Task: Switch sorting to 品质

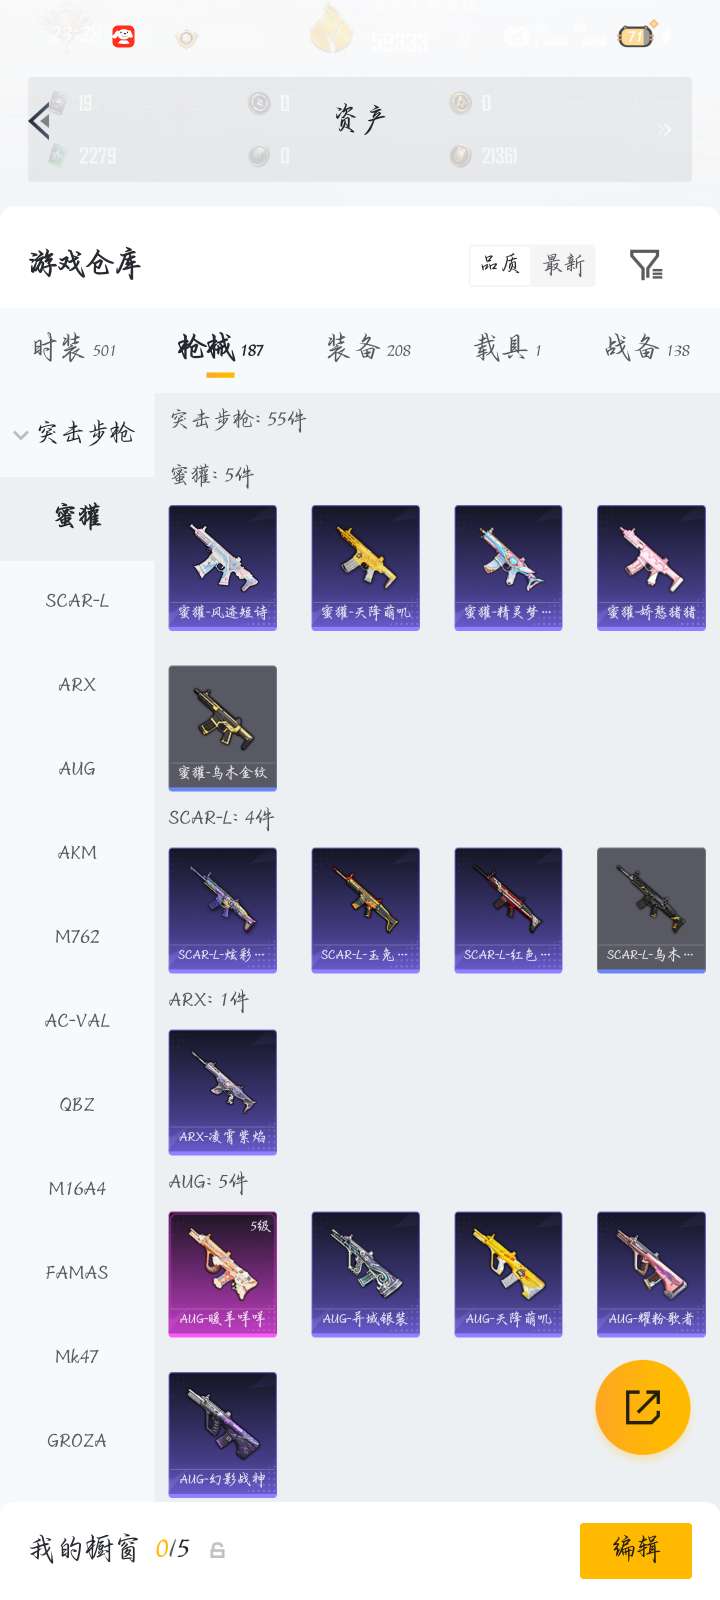Action: tap(500, 265)
